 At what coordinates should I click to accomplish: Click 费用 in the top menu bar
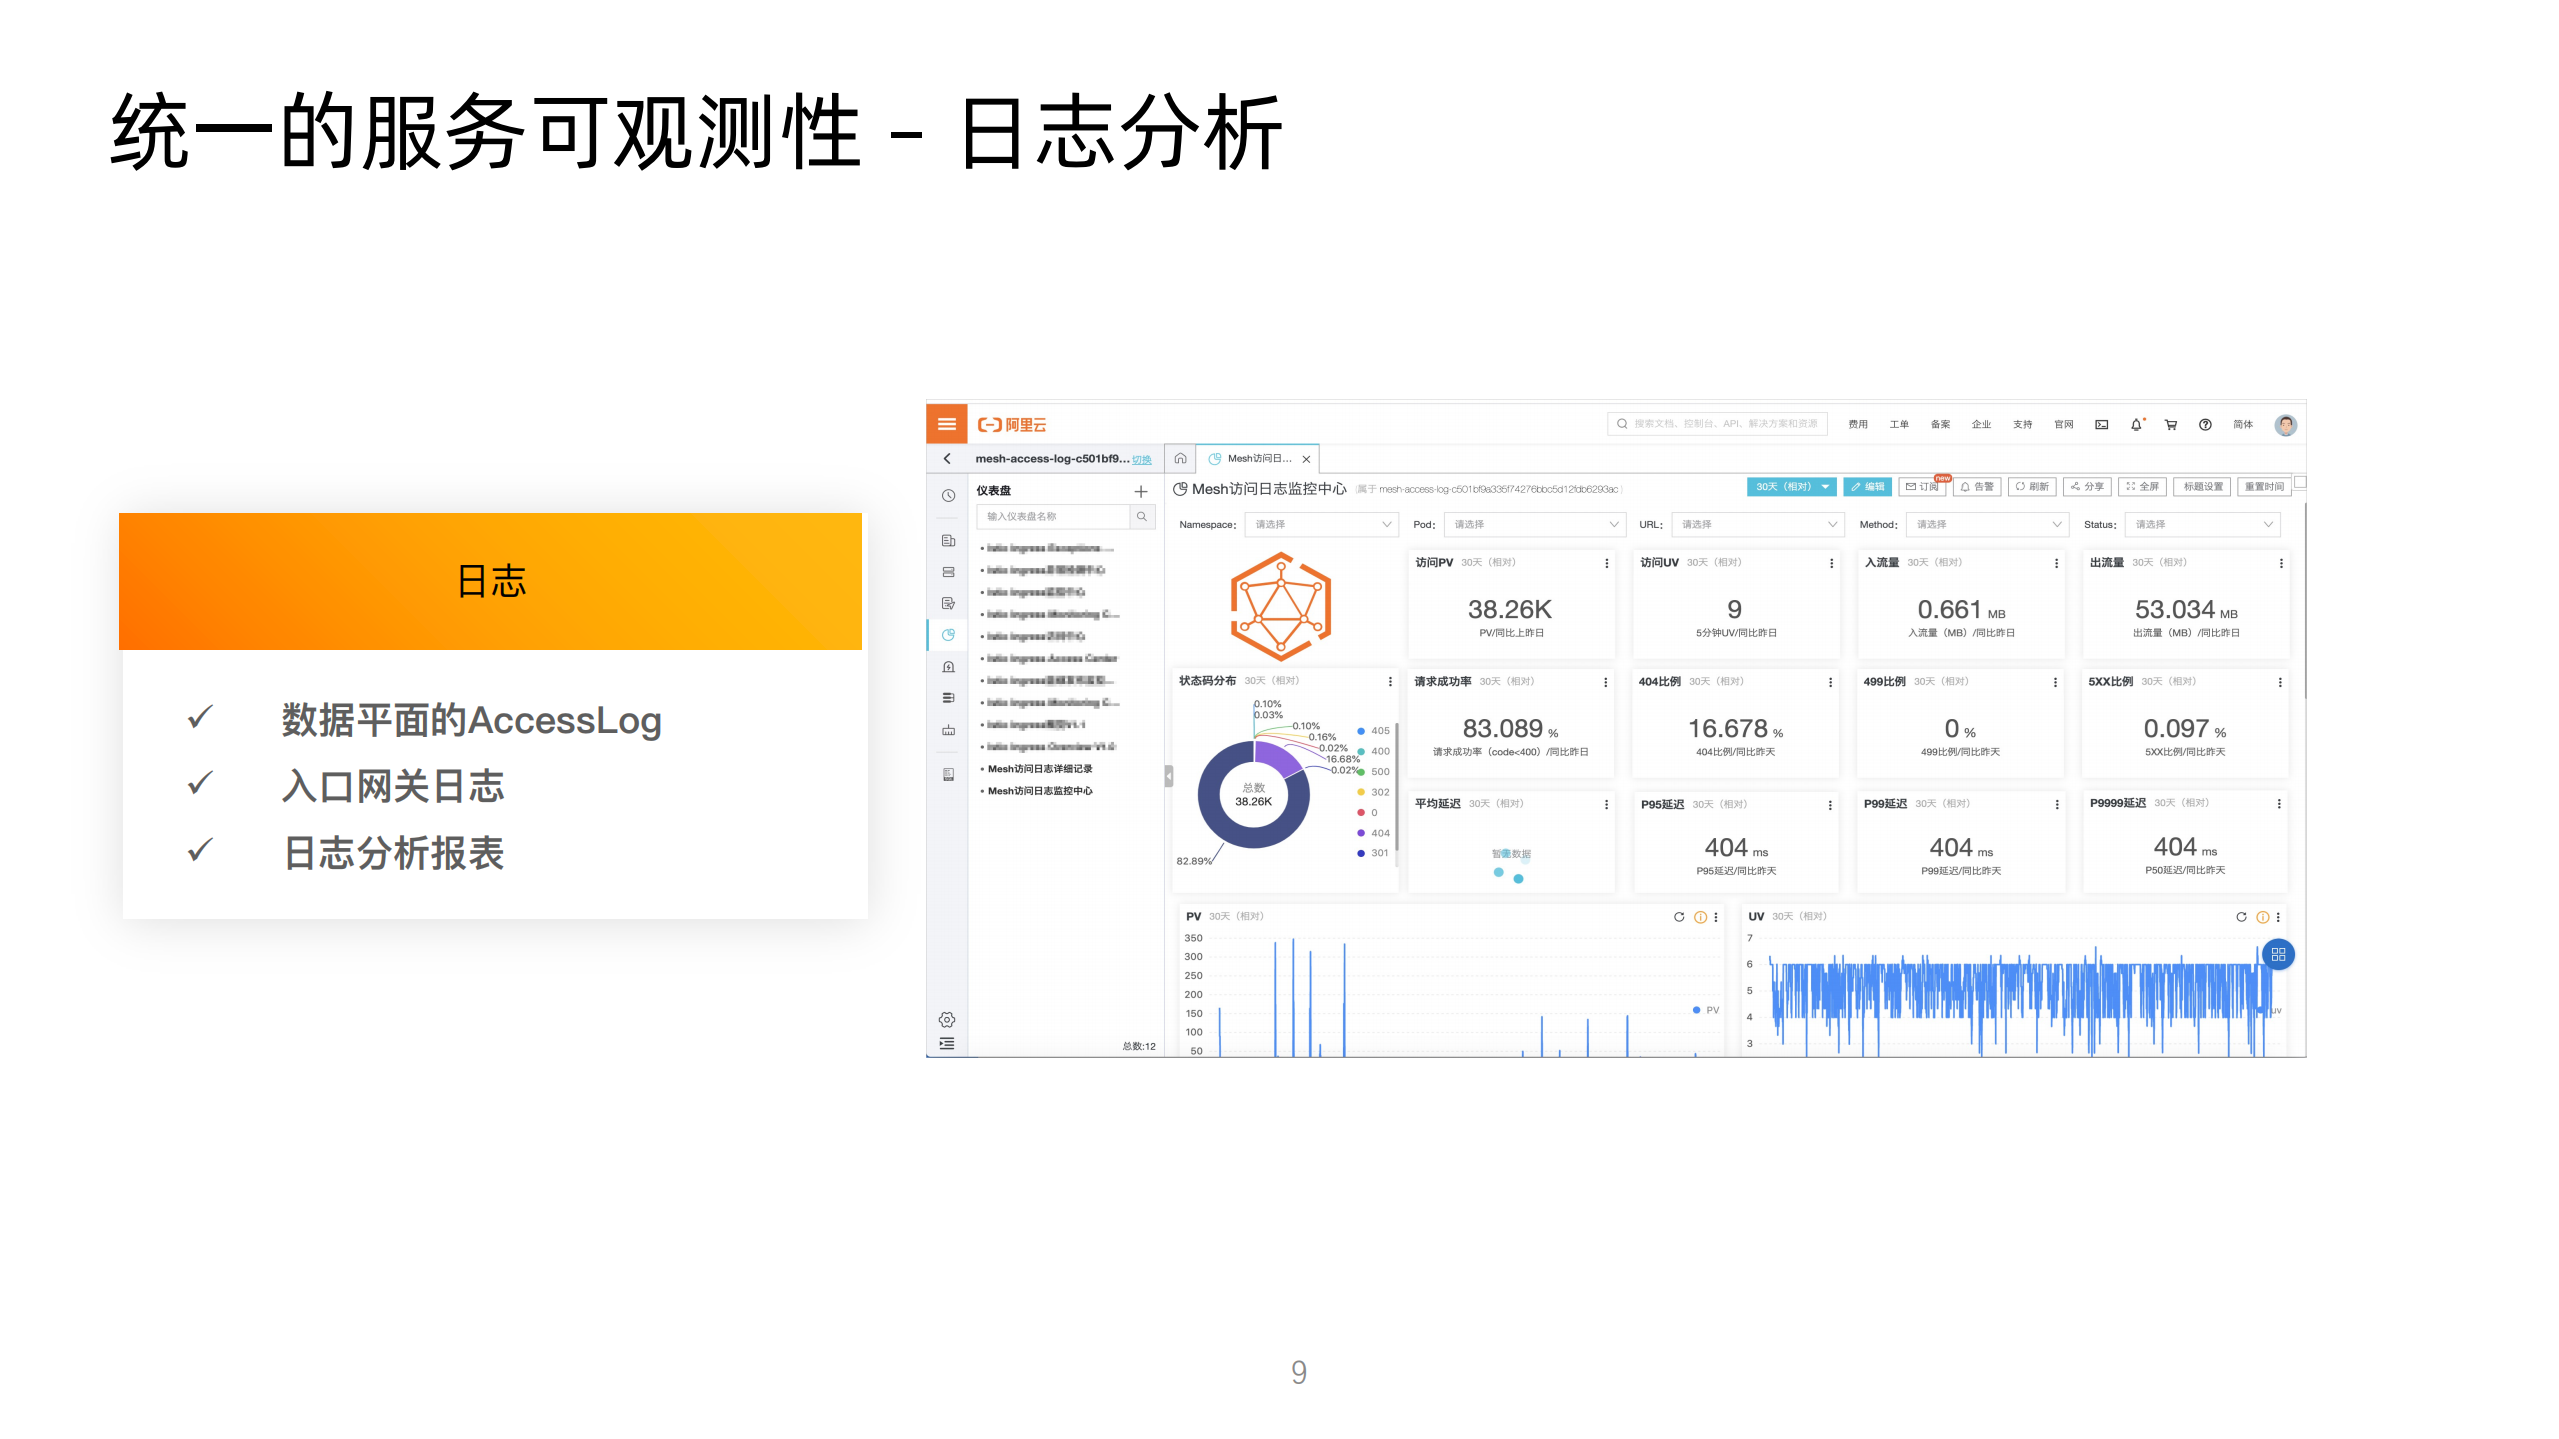point(1858,424)
